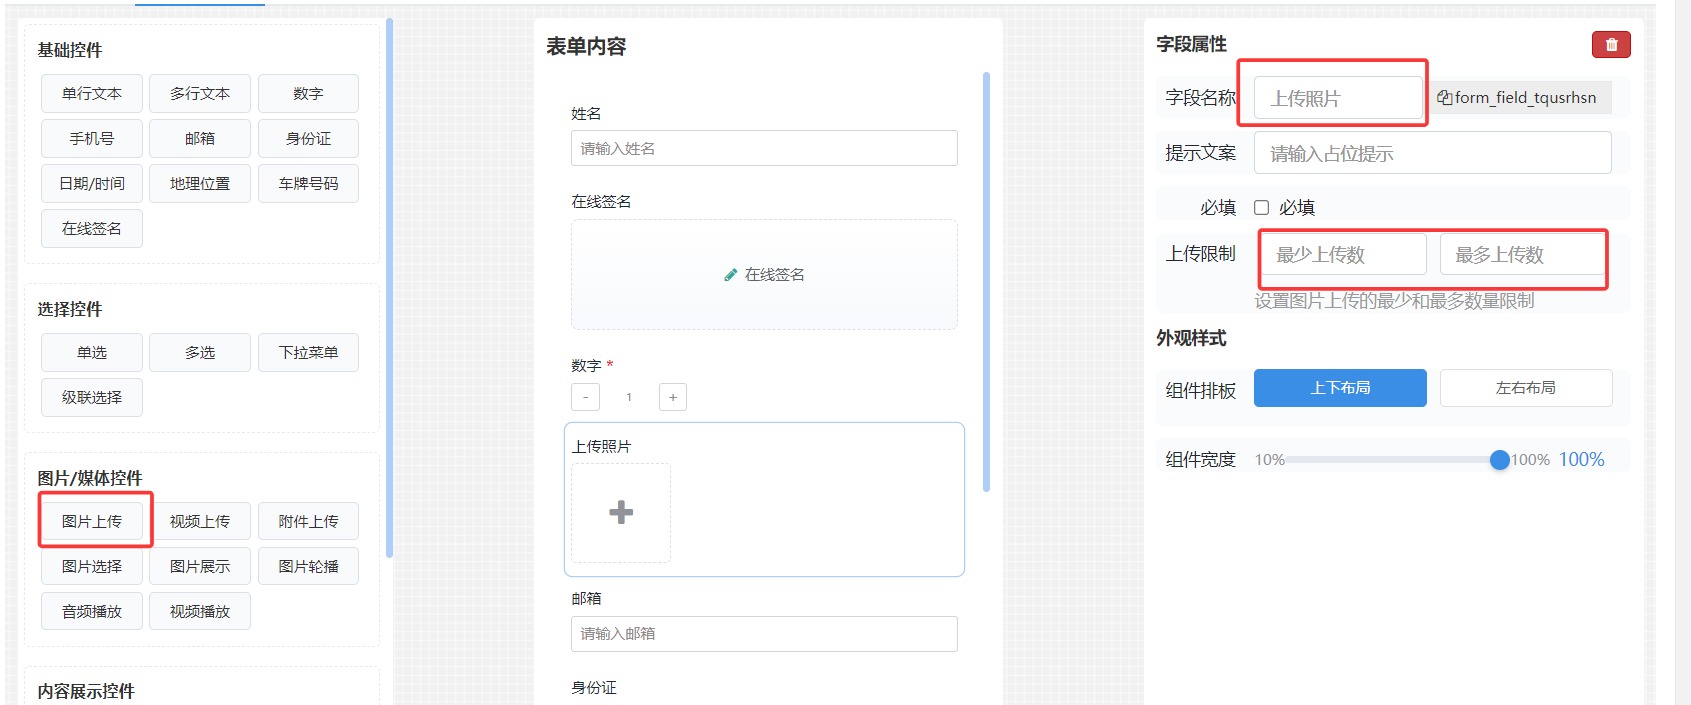Add 数字 control
The image size is (1691, 705).
click(x=308, y=93)
